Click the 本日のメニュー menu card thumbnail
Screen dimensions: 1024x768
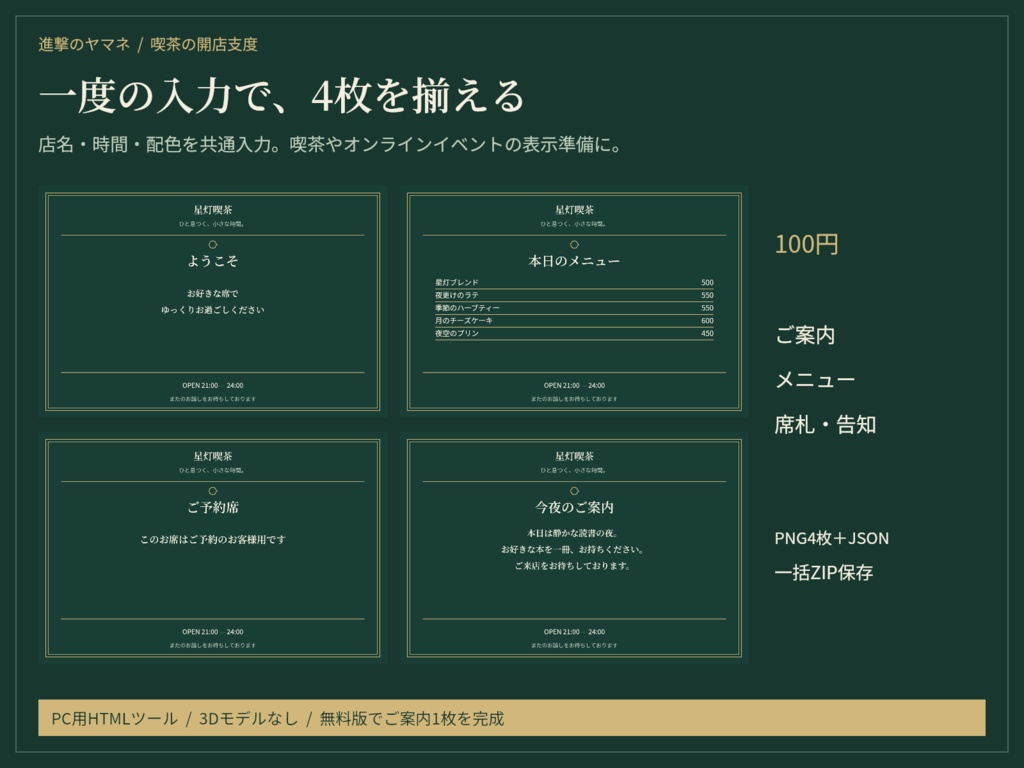(574, 301)
